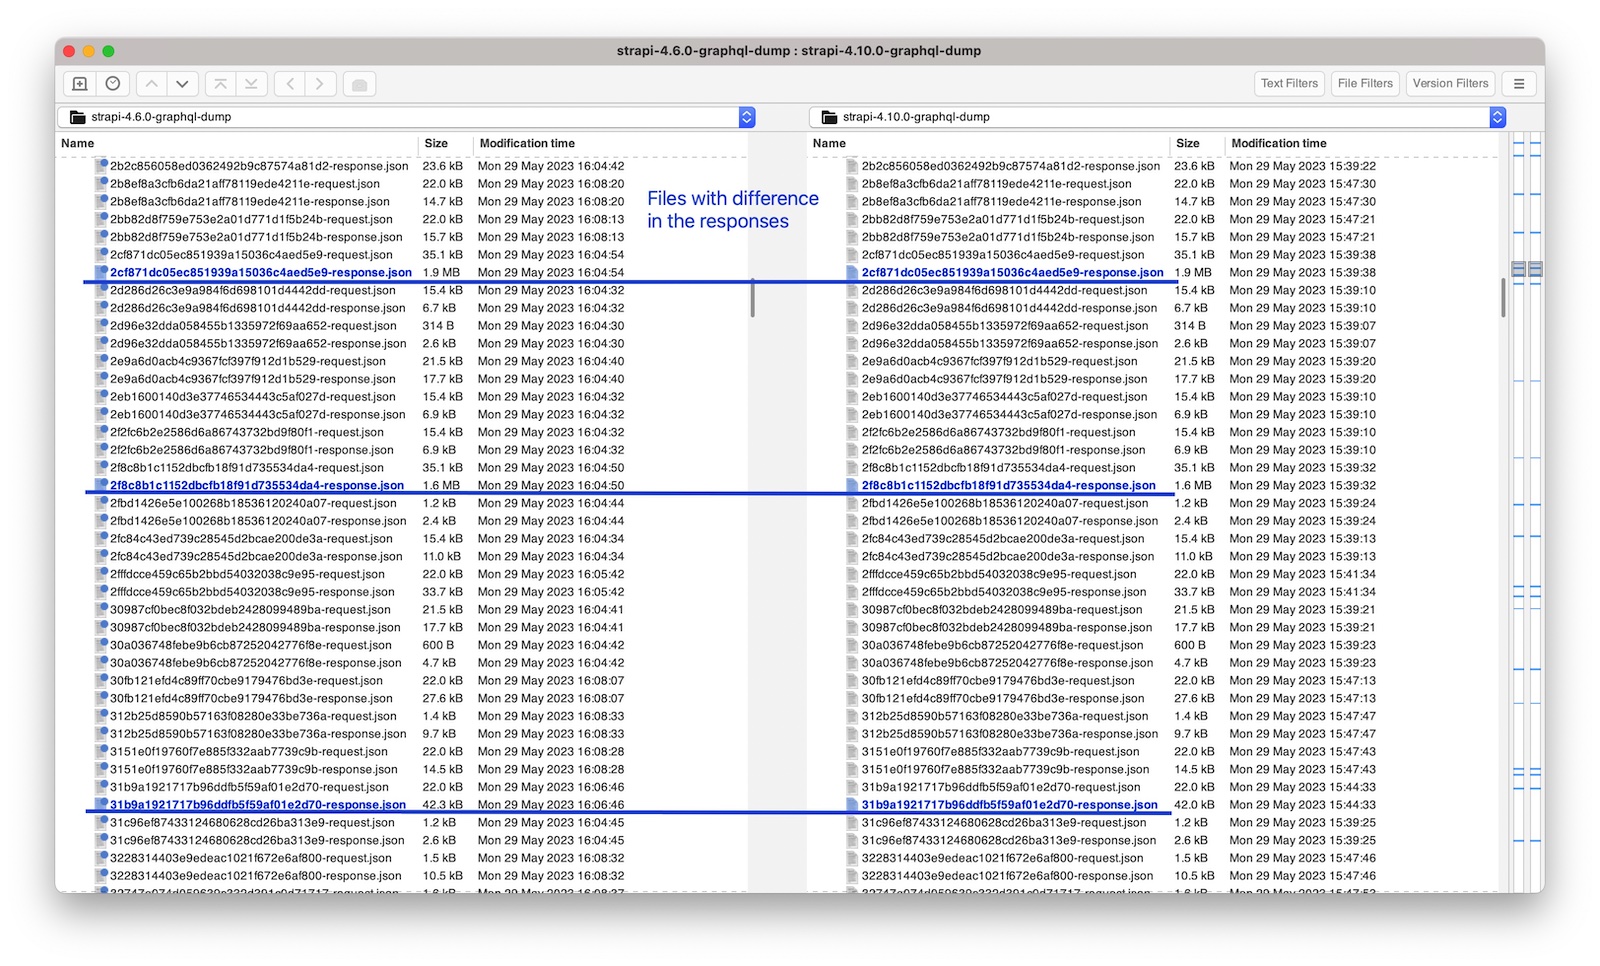Open the recent history clock icon
Viewport: 1600px width, 966px height.
click(113, 84)
